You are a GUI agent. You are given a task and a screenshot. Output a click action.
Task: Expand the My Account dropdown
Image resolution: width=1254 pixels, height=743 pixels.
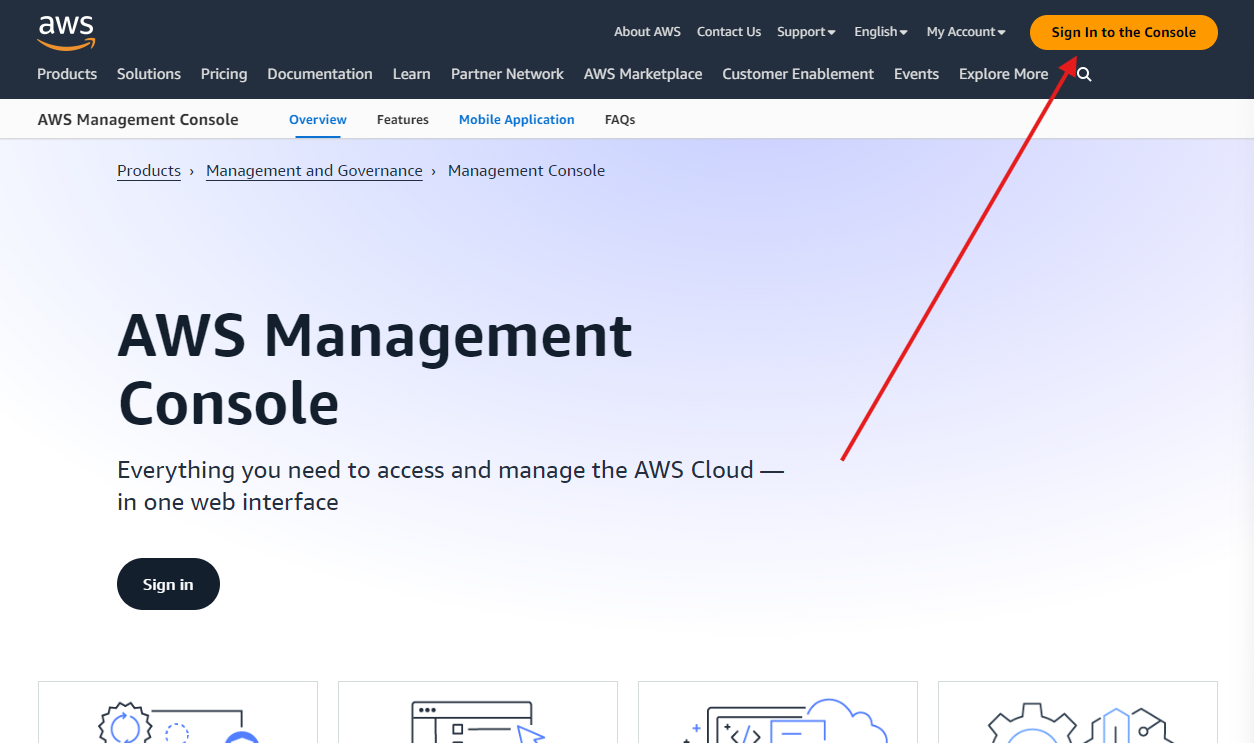pos(964,31)
